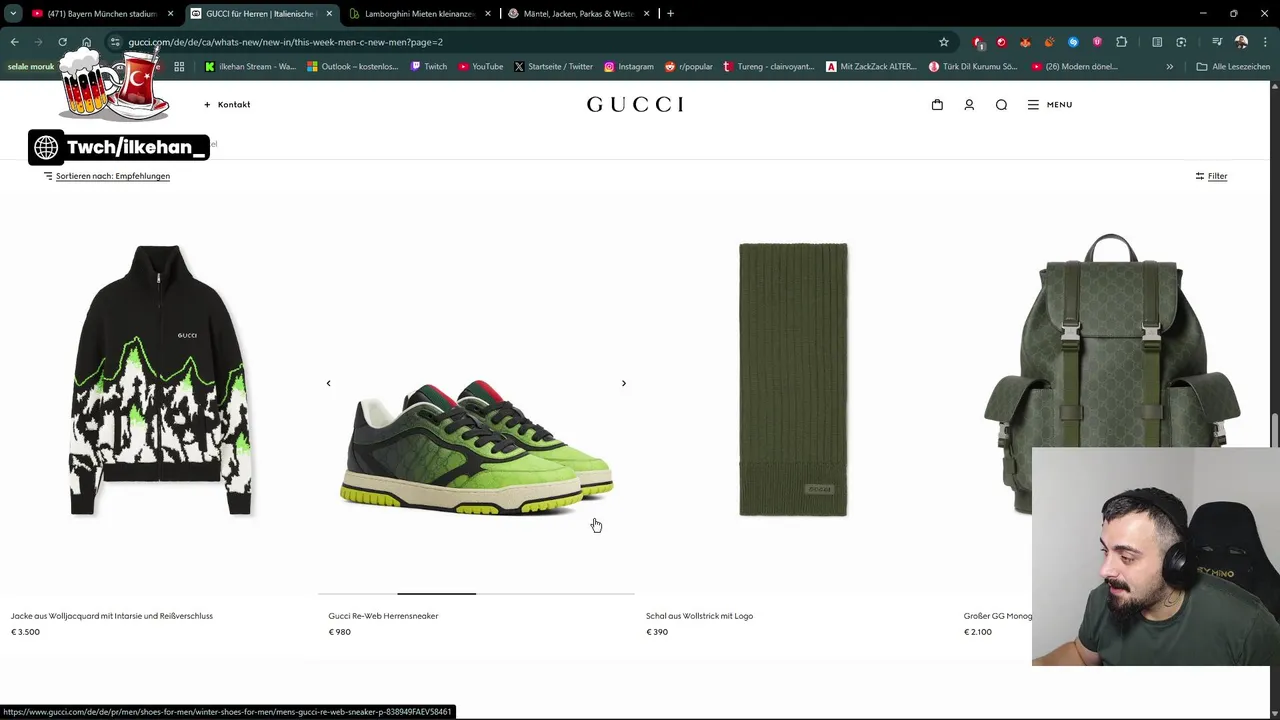This screenshot has height=720, width=1280.
Task: Open the Startseite / Twitter bookmark
Action: (x=554, y=67)
